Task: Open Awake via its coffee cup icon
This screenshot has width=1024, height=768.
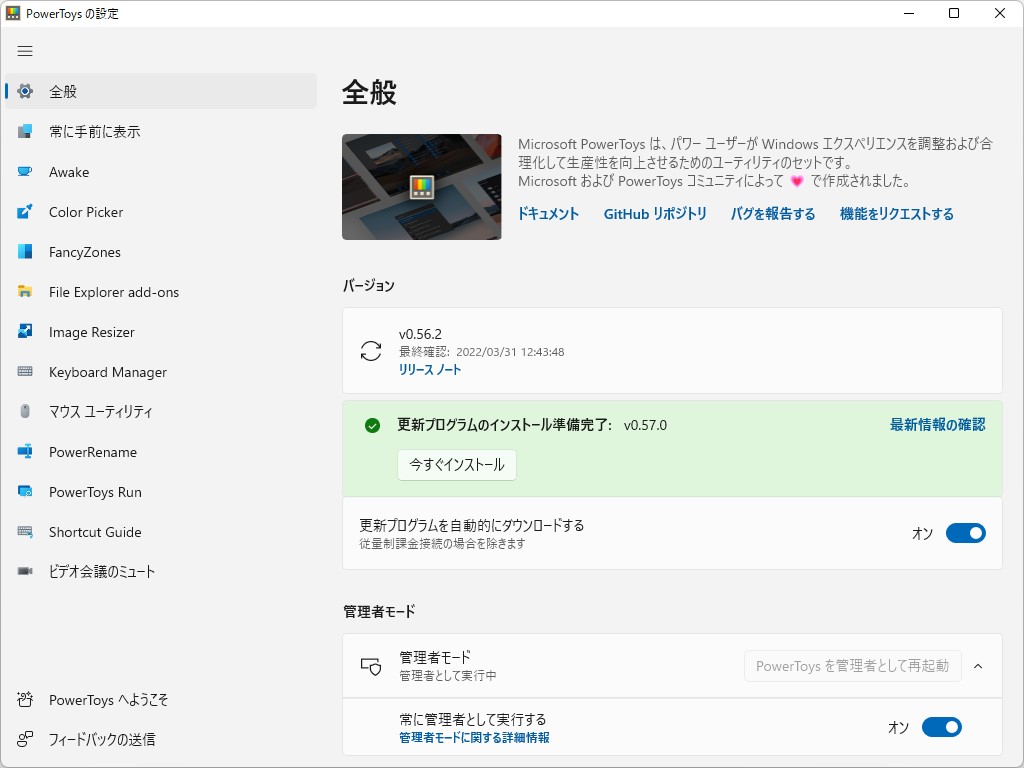Action: point(26,172)
